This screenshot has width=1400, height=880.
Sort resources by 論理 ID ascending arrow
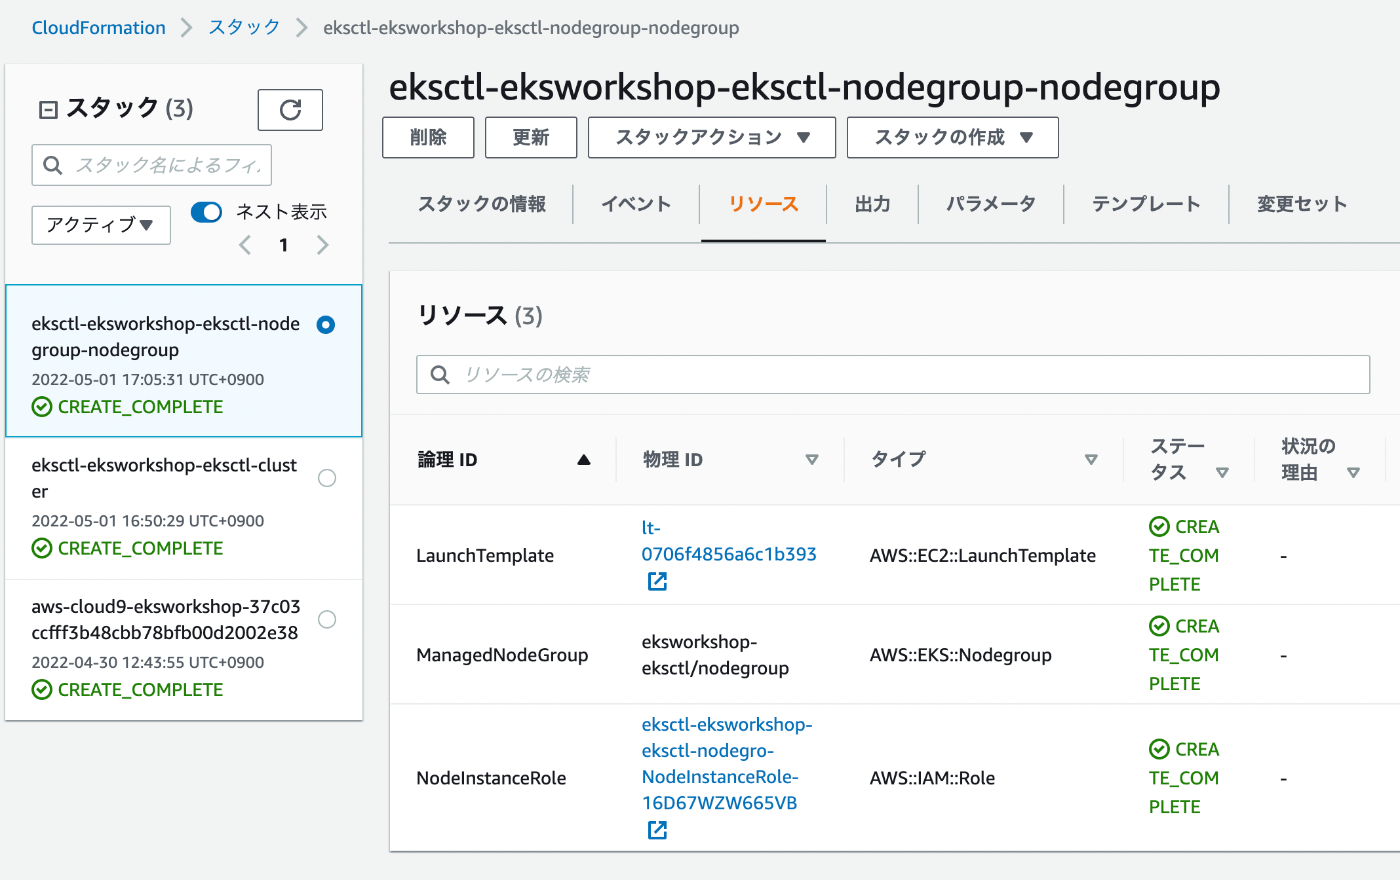[584, 460]
